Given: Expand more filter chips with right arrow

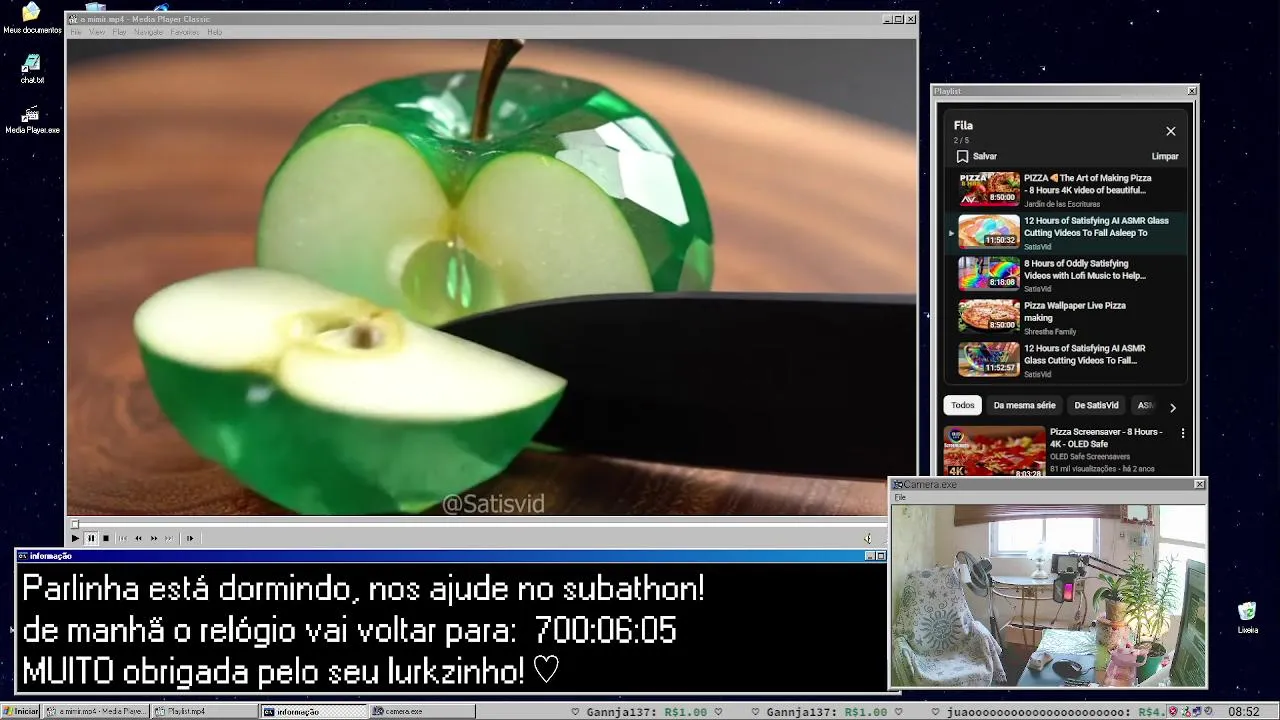Looking at the screenshot, I should [x=1173, y=407].
